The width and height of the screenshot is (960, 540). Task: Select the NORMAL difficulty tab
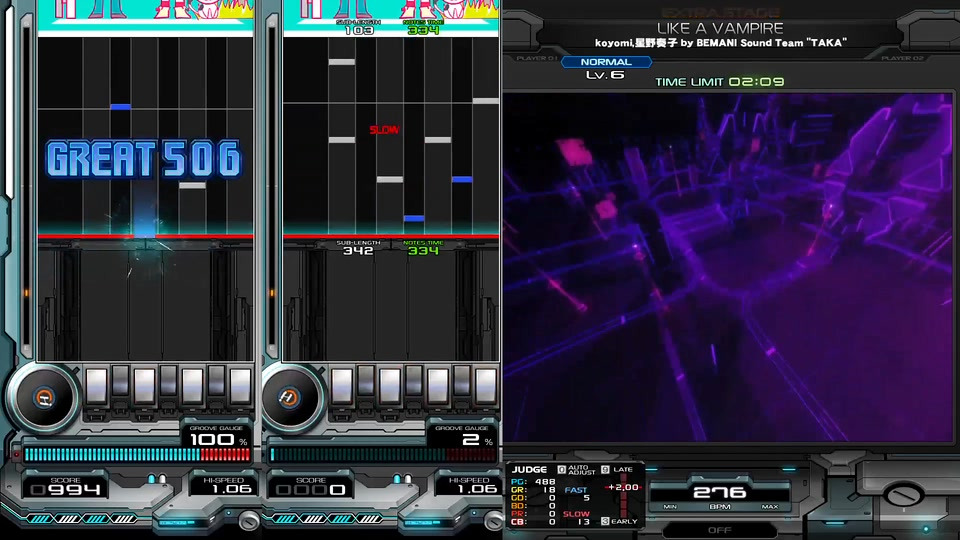[x=606, y=62]
